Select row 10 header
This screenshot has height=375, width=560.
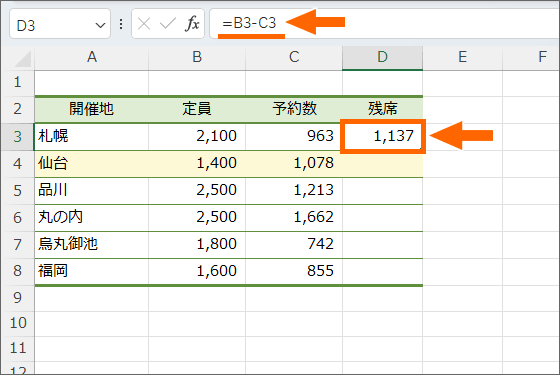coord(18,324)
